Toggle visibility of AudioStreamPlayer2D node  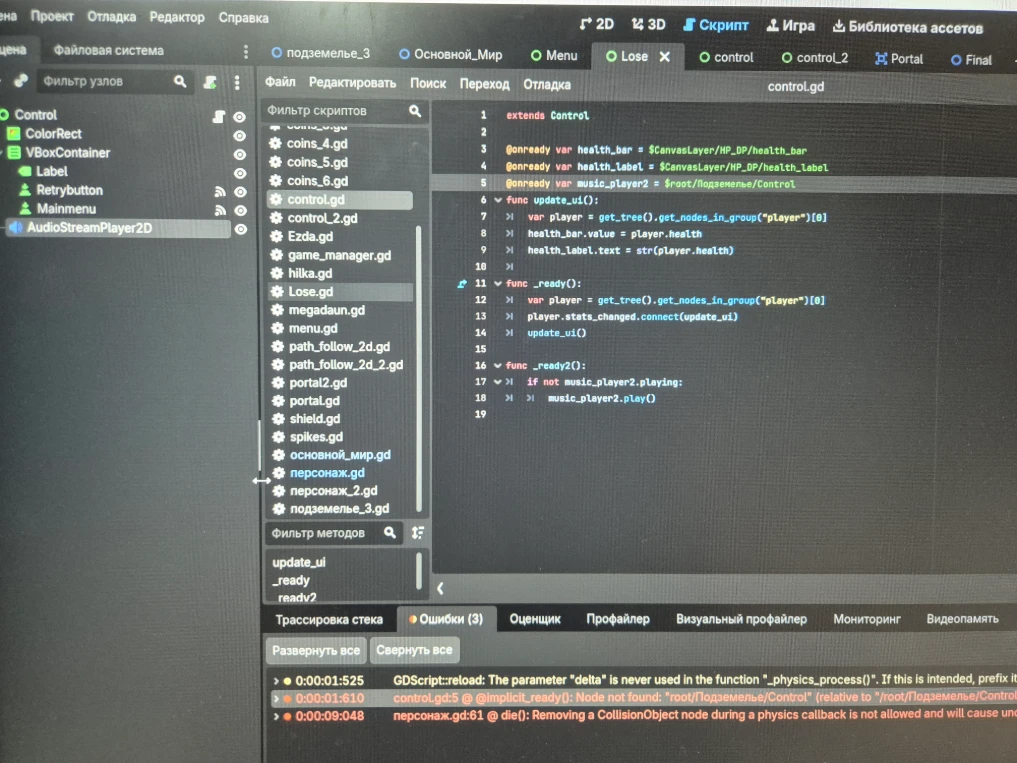pyautogui.click(x=240, y=230)
